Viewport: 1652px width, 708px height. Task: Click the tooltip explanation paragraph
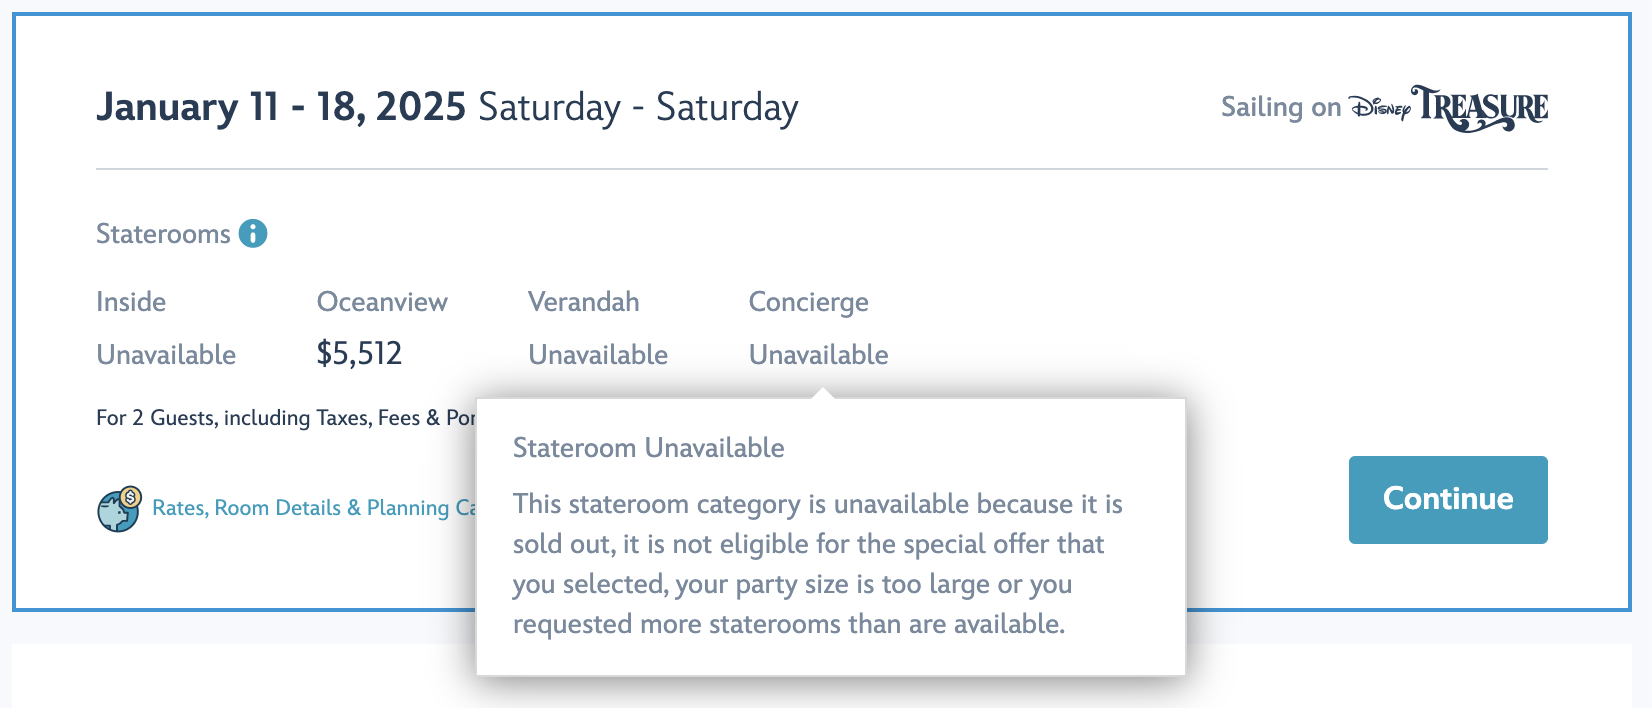(x=817, y=564)
